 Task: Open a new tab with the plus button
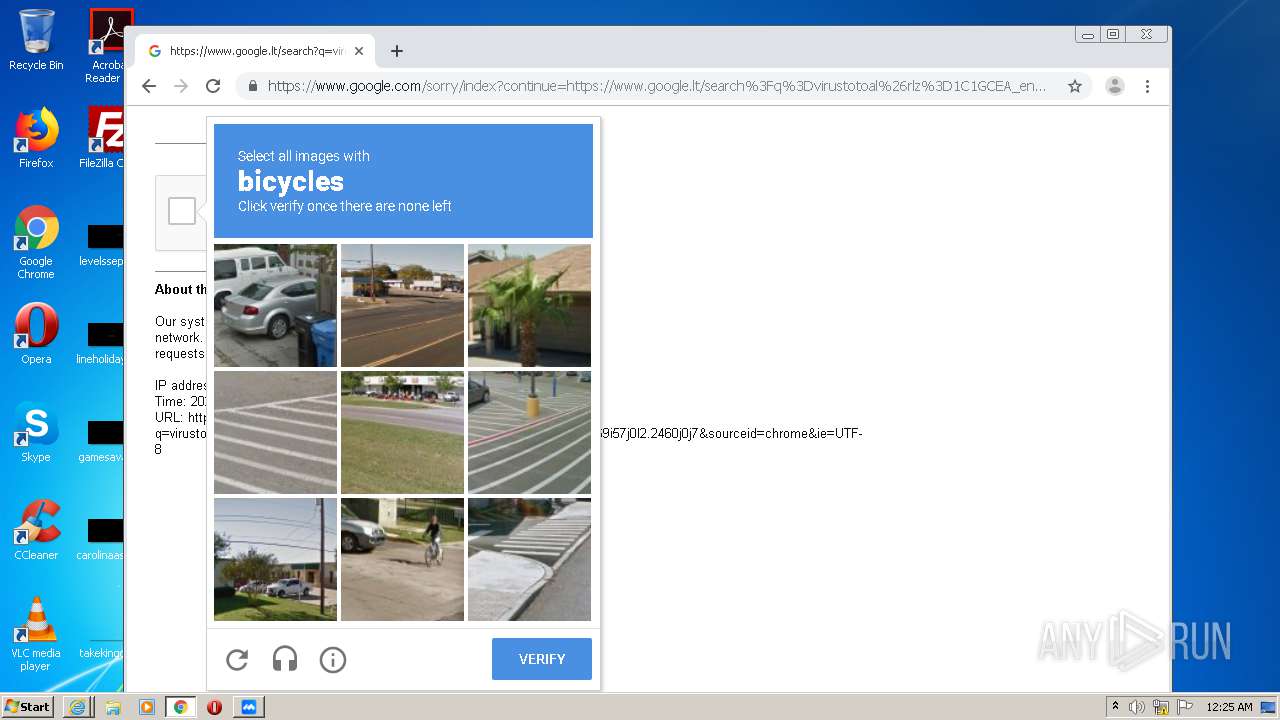click(x=397, y=51)
